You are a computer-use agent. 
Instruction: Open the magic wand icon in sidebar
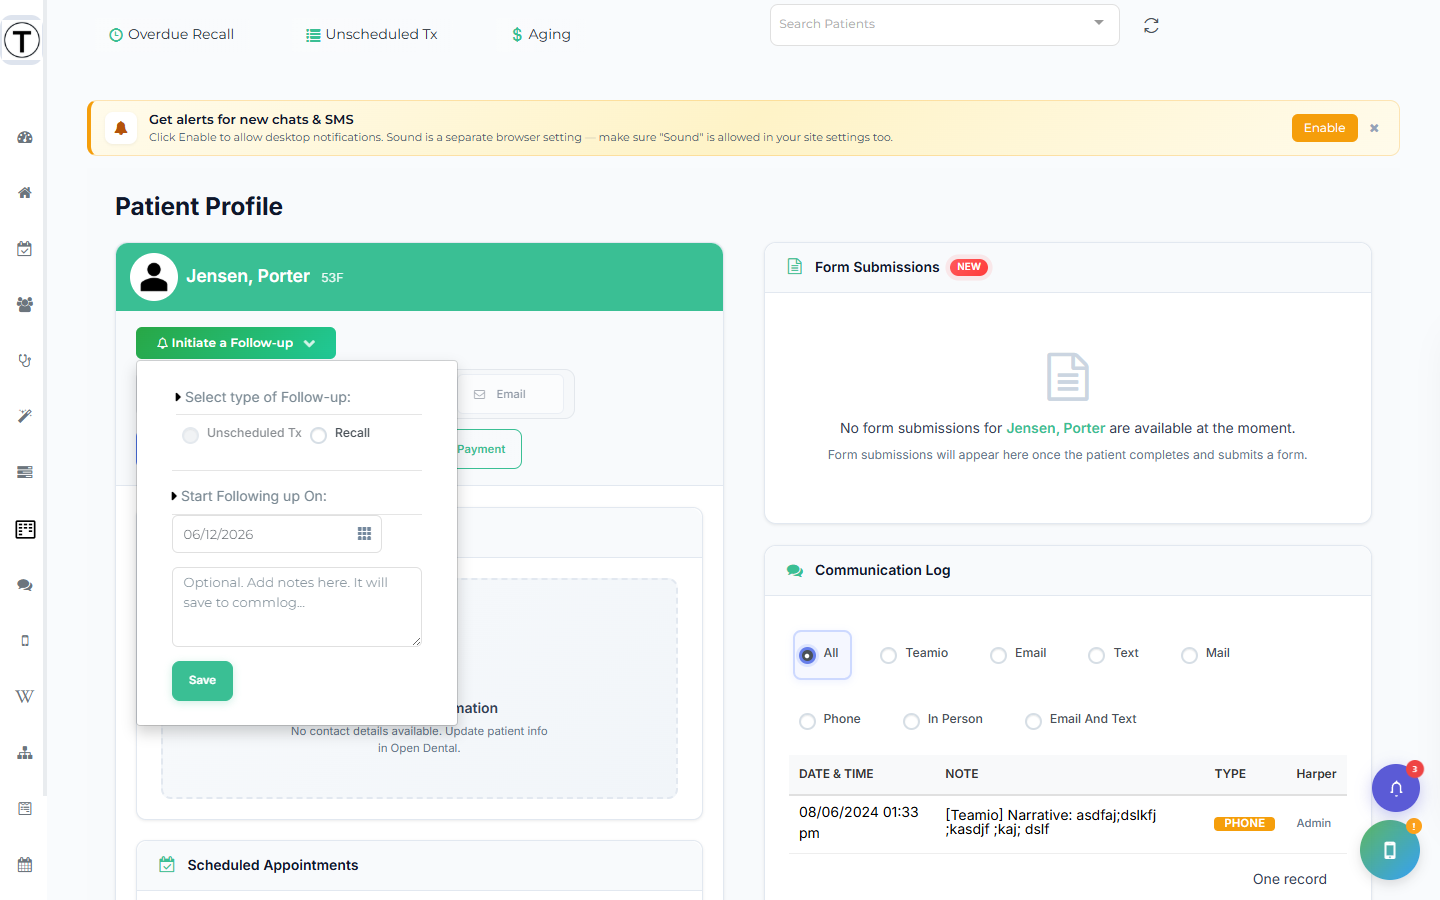click(25, 416)
